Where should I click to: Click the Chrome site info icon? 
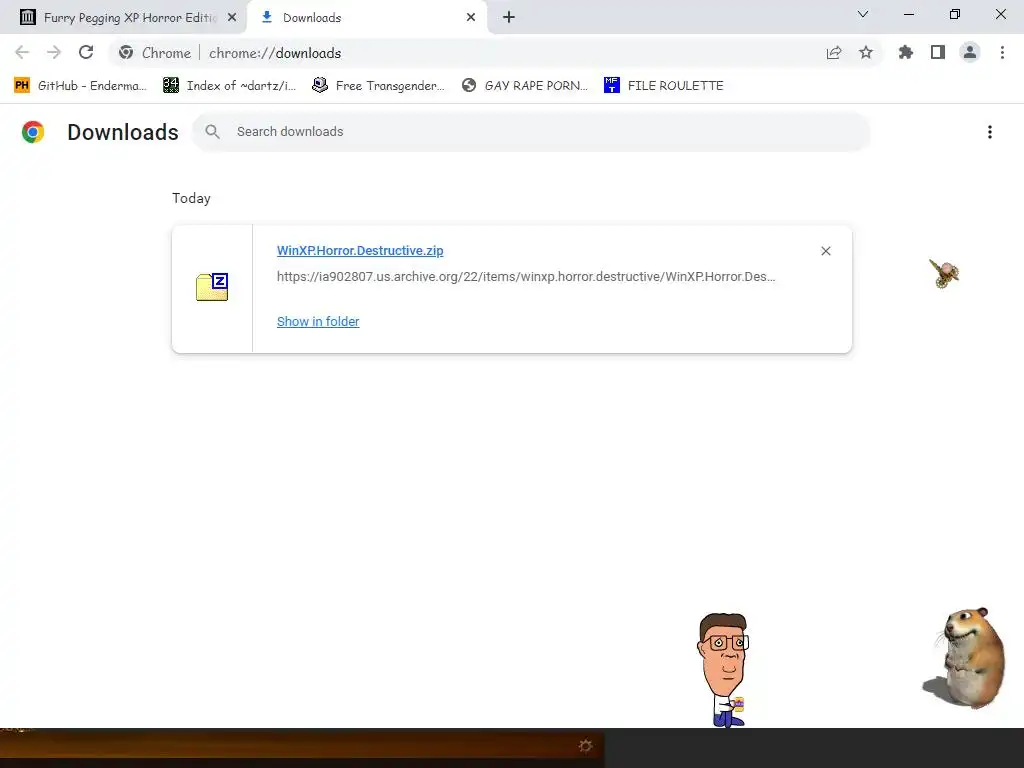(x=126, y=53)
